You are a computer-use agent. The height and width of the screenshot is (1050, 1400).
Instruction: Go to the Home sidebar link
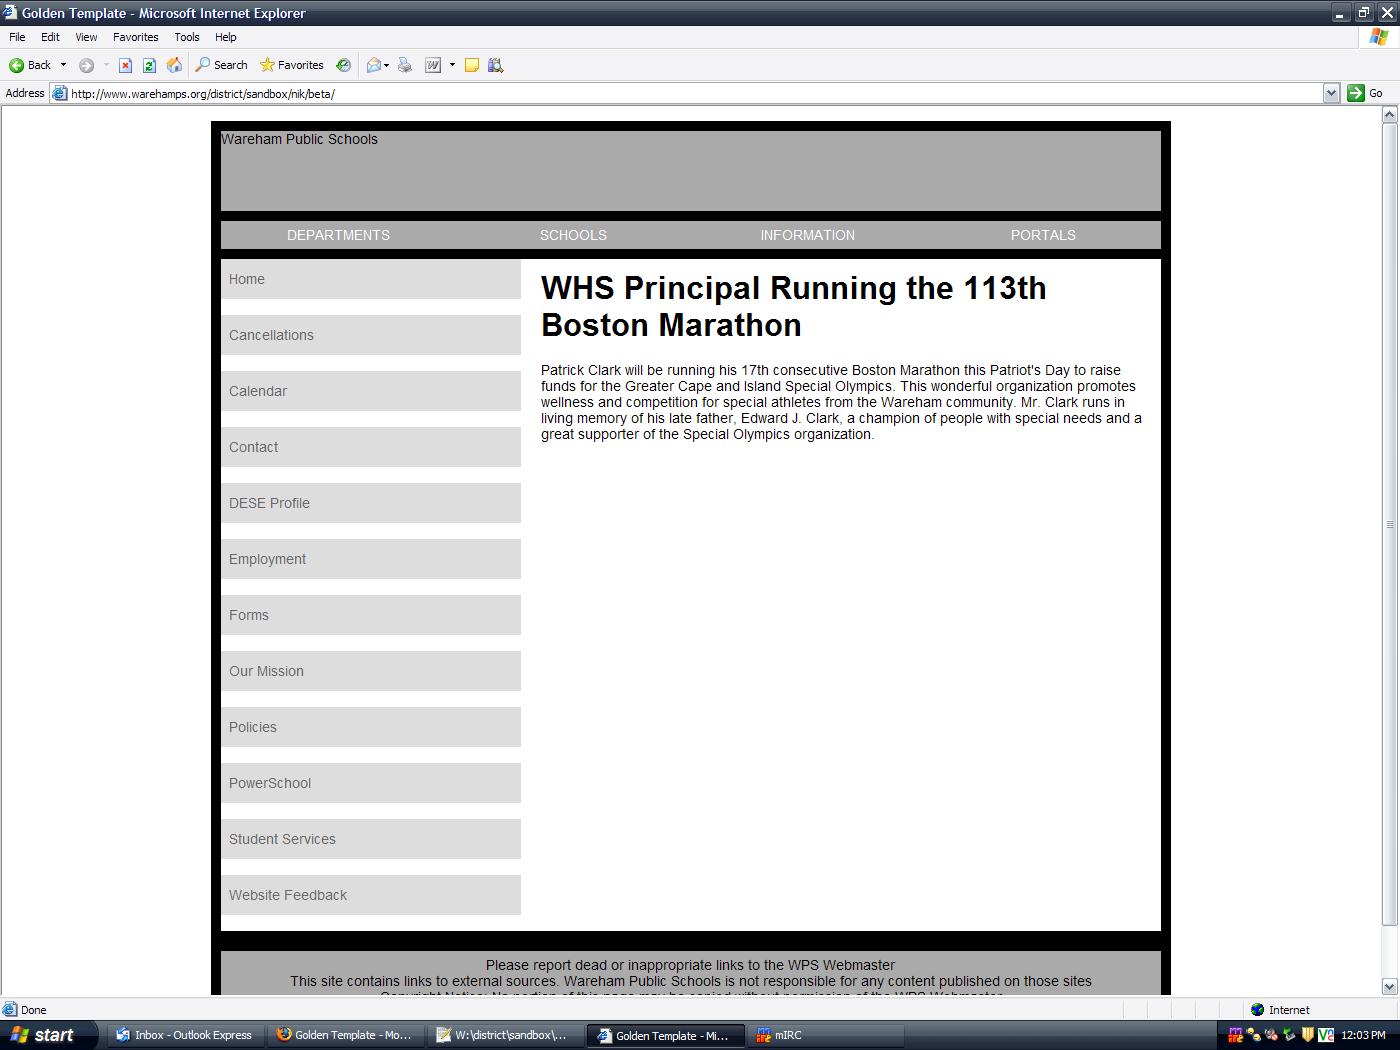[x=371, y=279]
